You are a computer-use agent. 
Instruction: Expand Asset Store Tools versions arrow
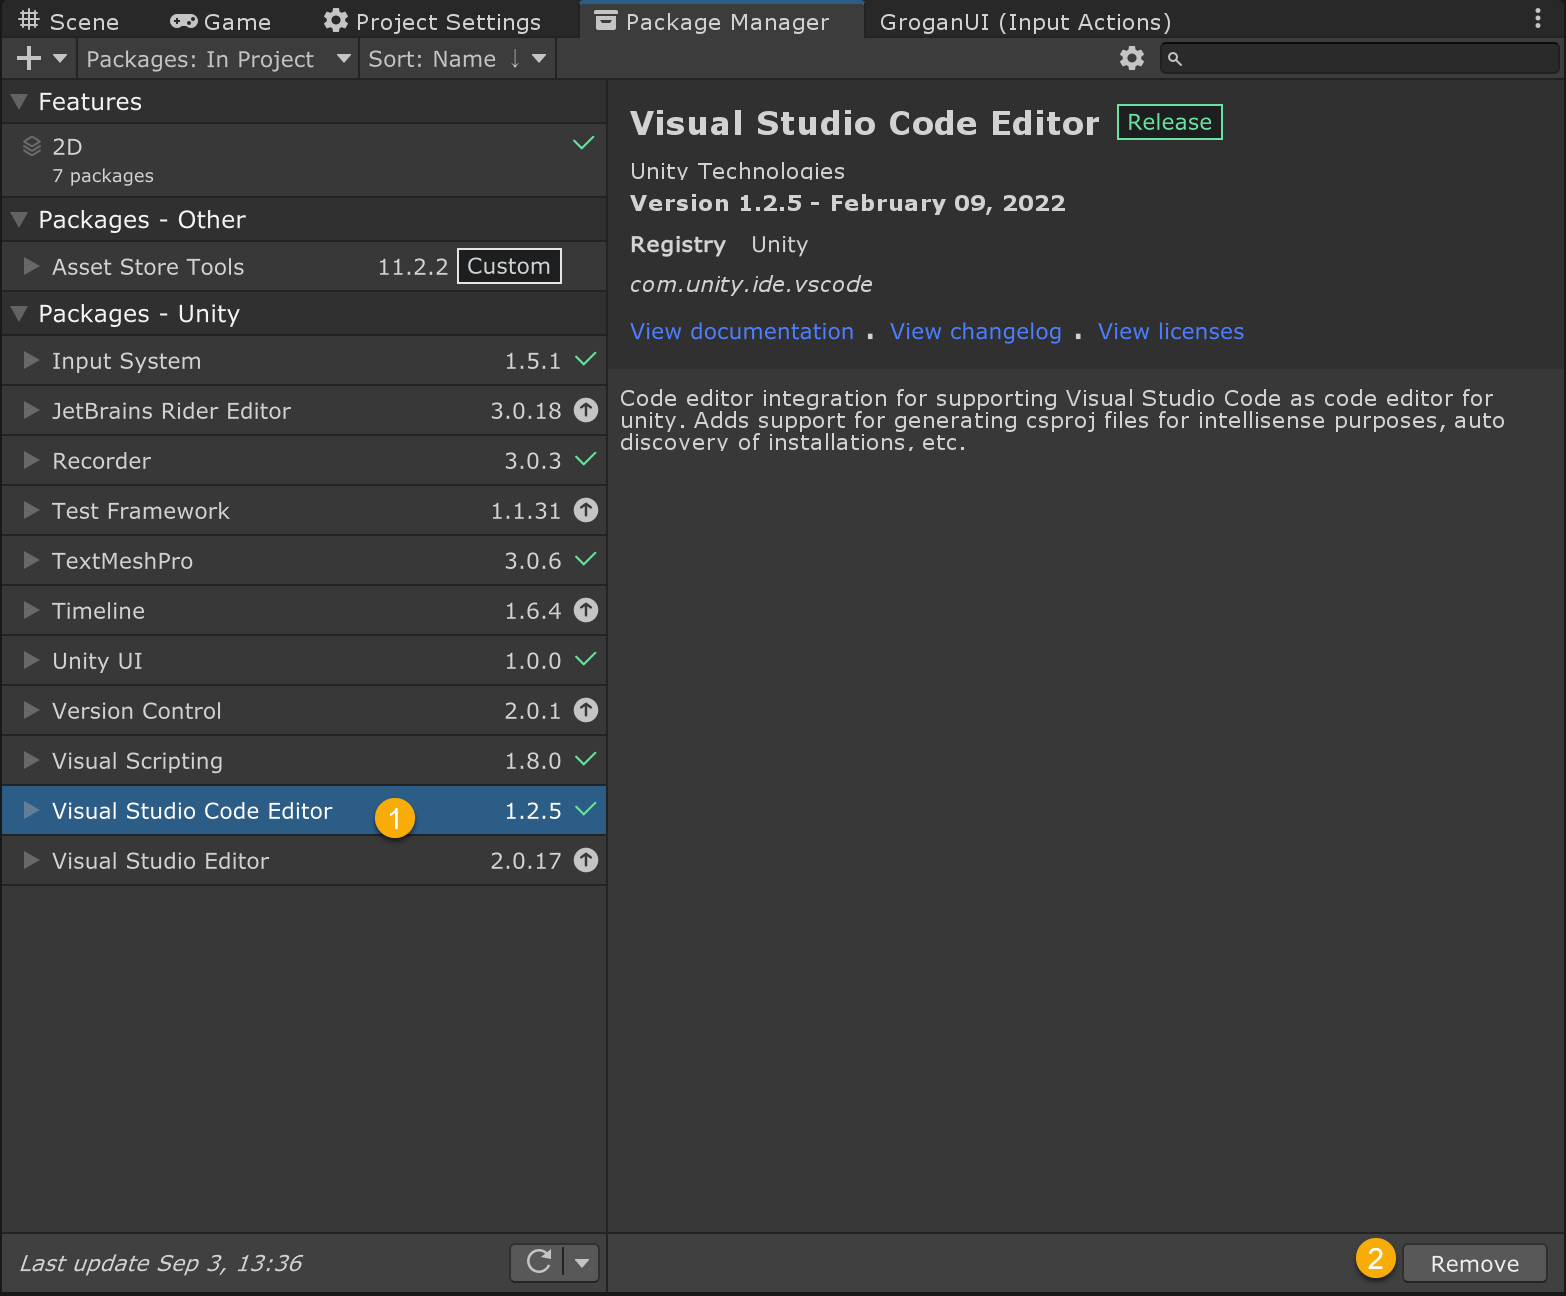[x=31, y=266]
